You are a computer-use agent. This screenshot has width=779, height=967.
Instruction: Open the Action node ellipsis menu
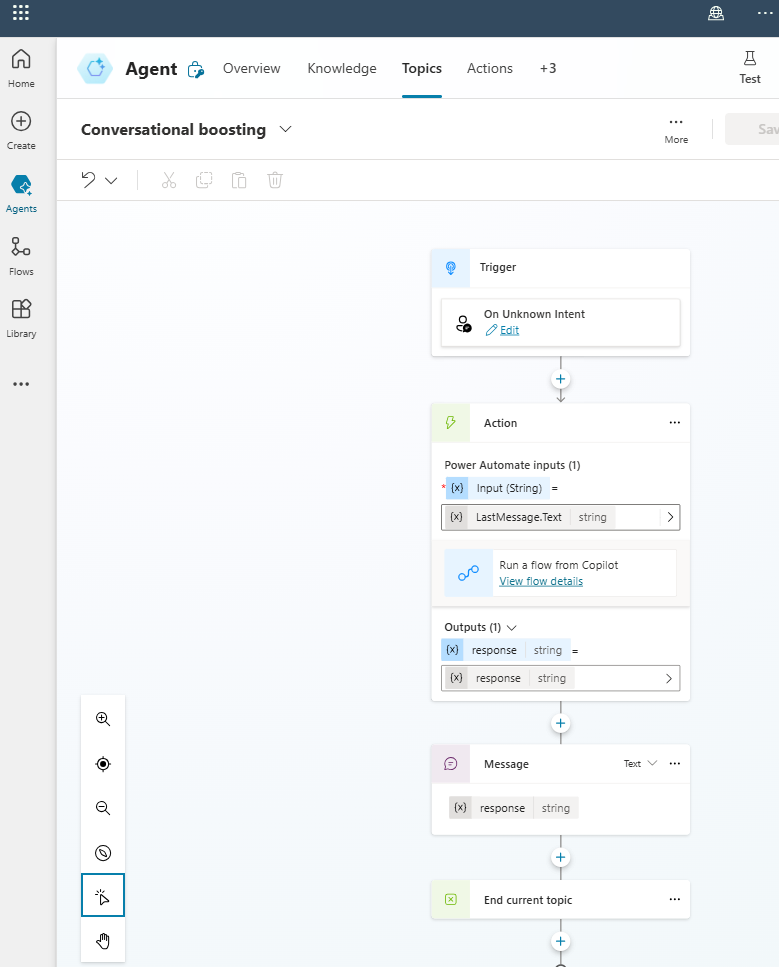click(675, 423)
